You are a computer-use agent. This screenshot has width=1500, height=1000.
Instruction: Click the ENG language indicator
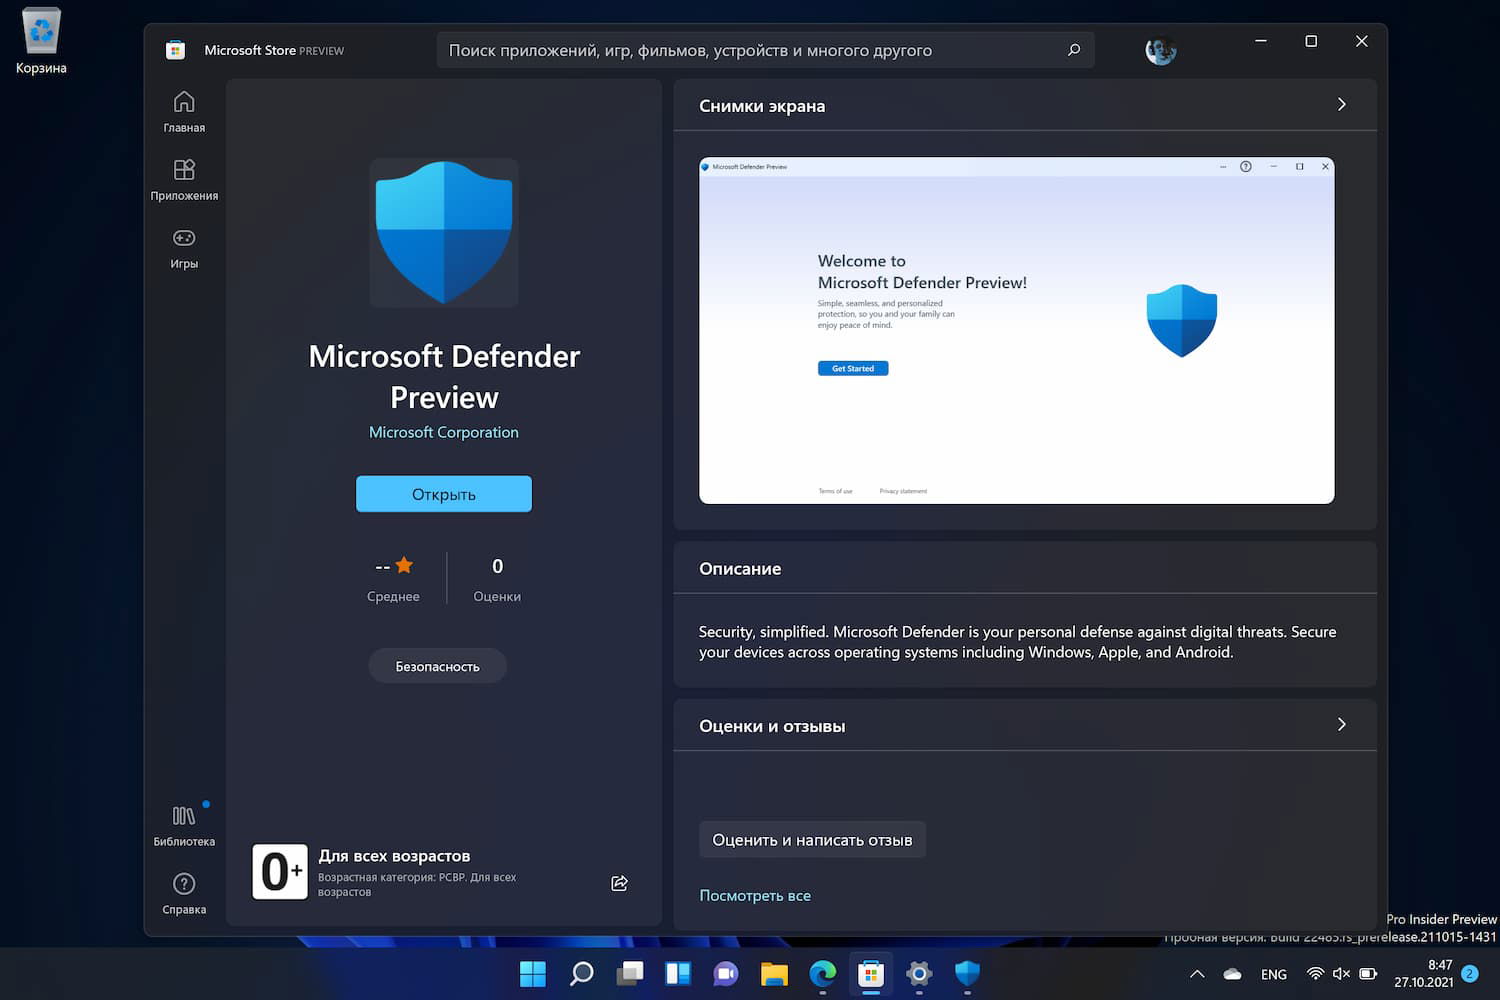(x=1274, y=974)
